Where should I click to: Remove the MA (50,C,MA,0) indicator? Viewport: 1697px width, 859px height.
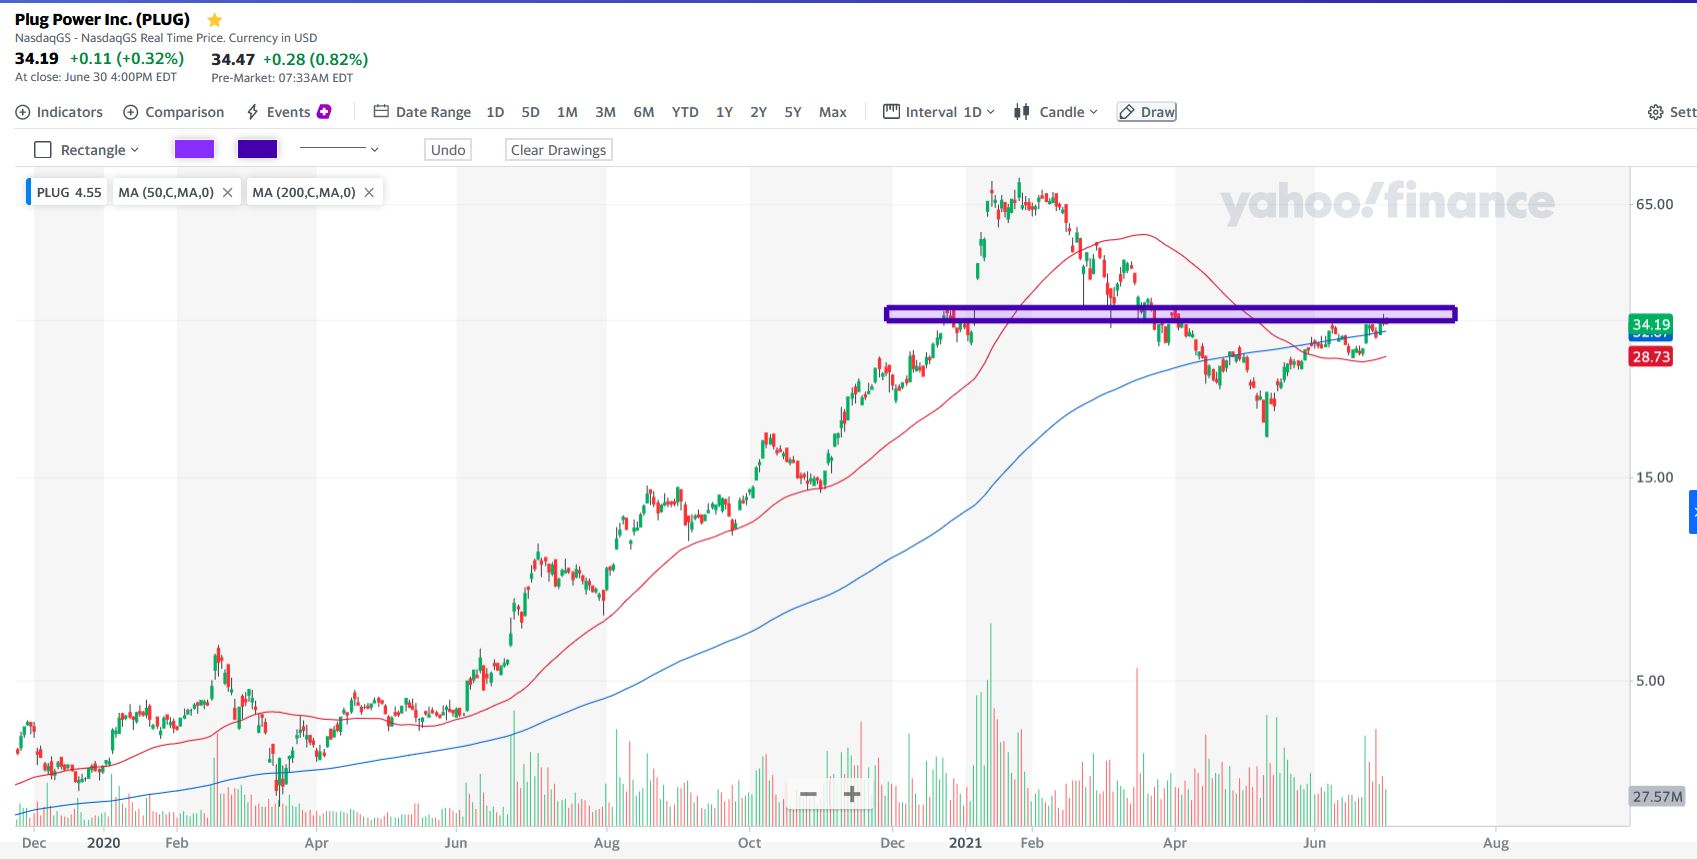[228, 192]
